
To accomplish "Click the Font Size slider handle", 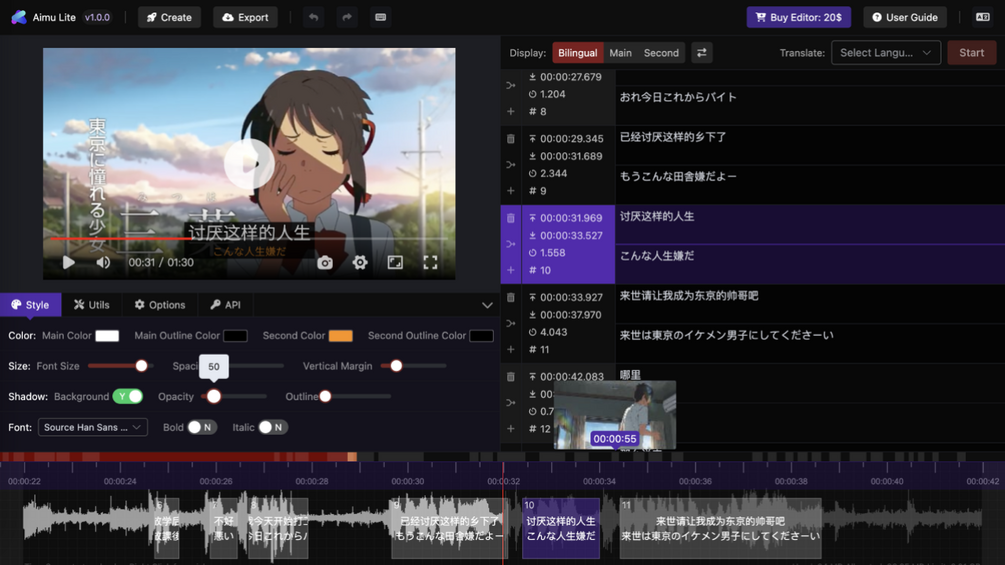I will 141,366.
